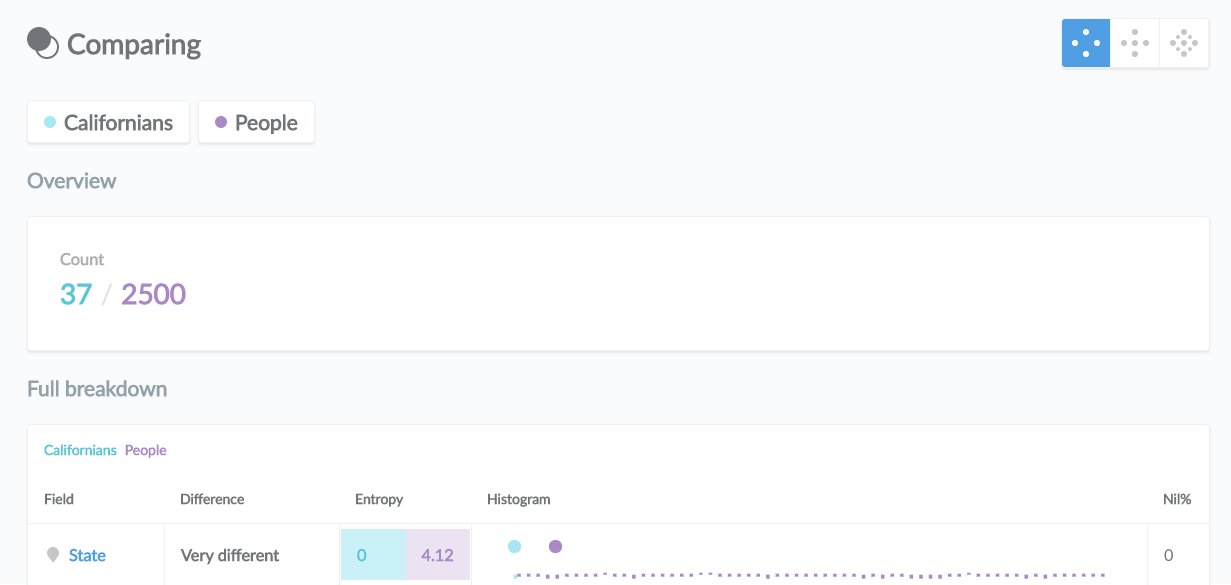Viewport: 1231px width, 585px height.
Task: Click the Difference column header
Action: 212,499
